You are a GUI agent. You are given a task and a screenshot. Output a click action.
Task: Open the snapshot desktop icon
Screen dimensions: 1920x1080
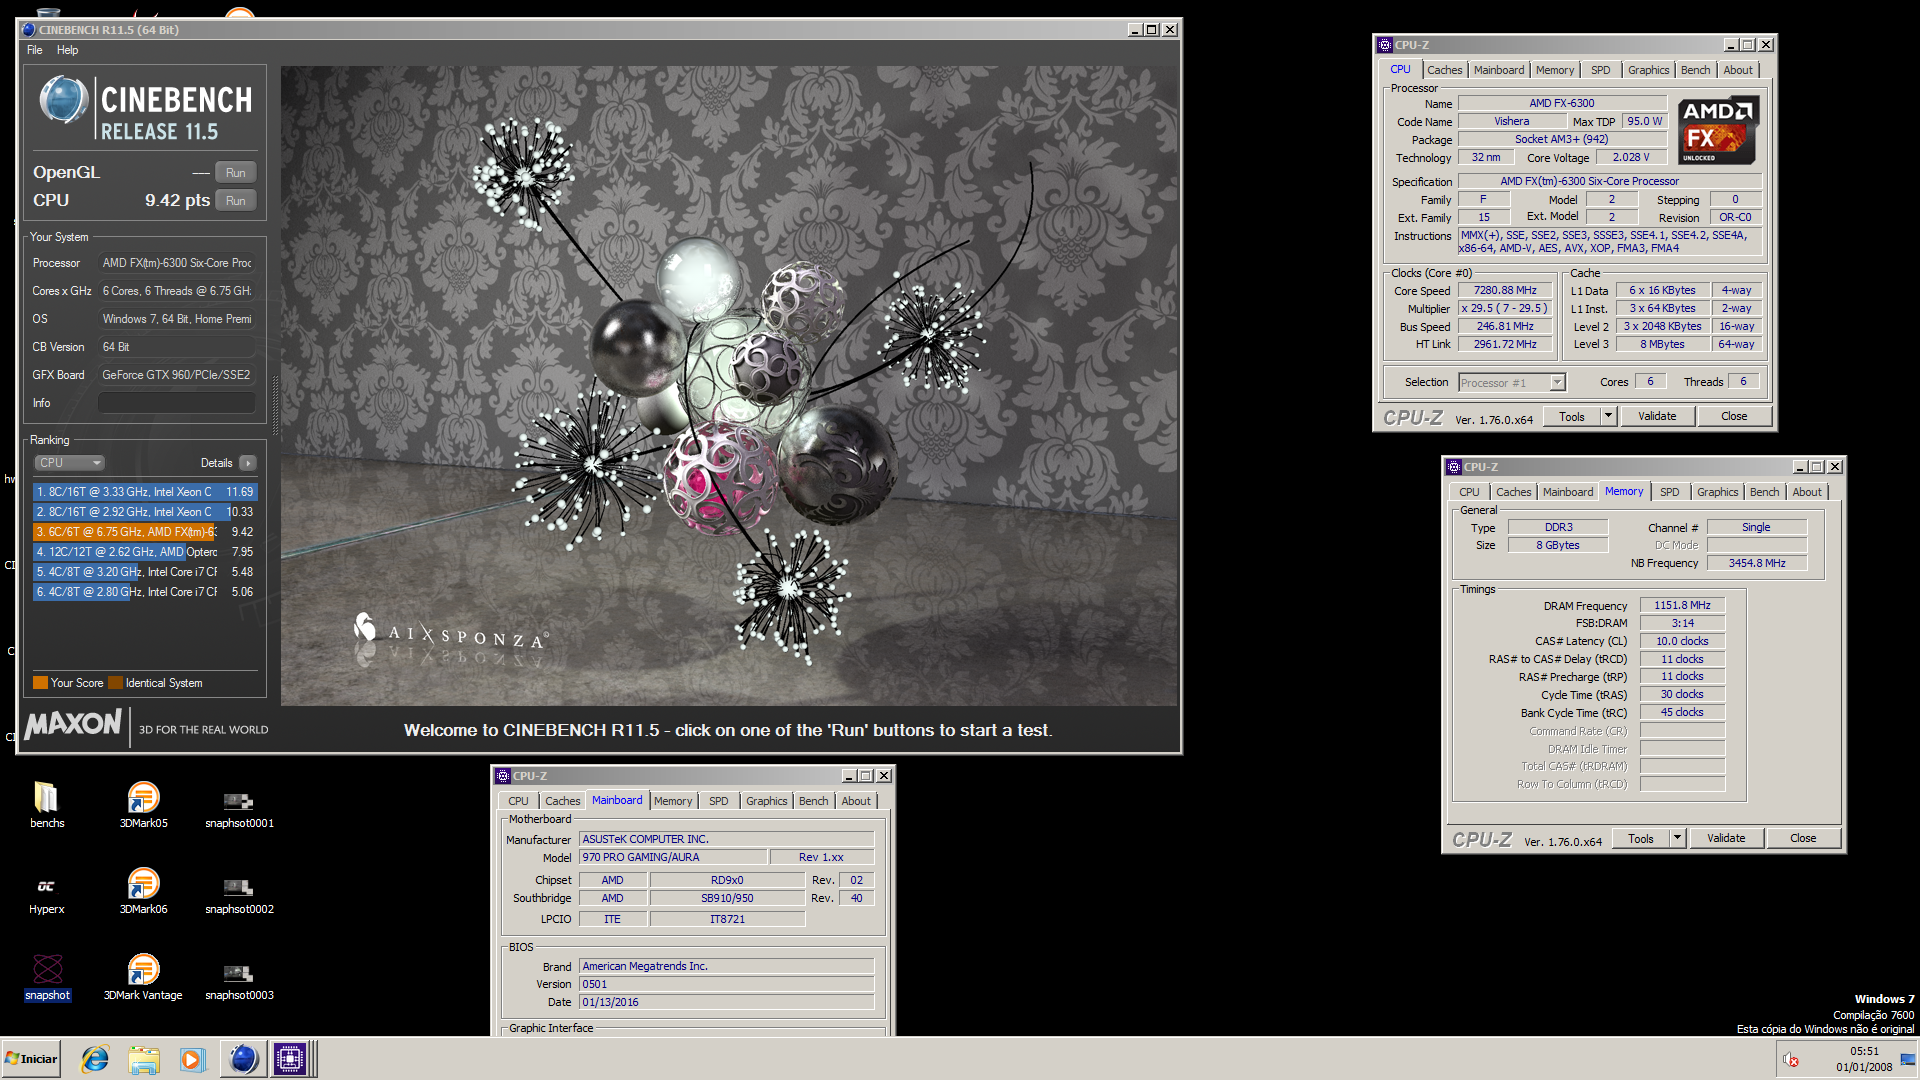(47, 977)
